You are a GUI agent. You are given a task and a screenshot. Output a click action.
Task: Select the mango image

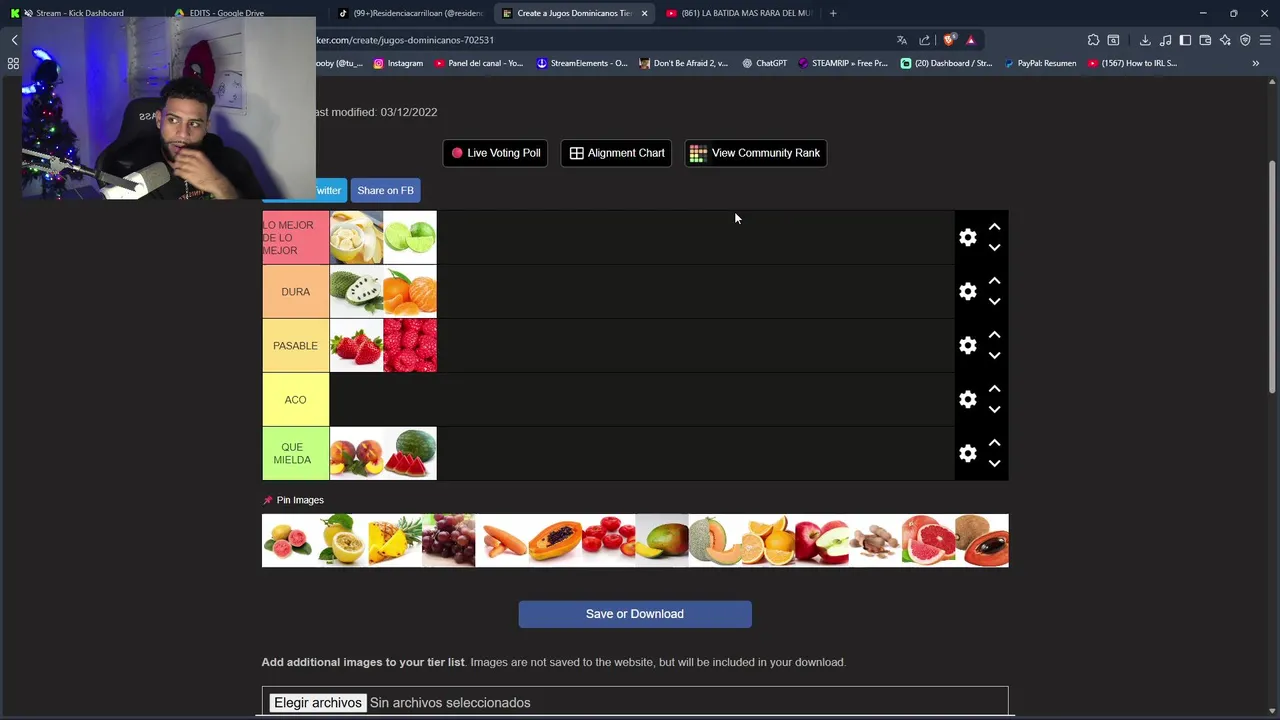[x=662, y=540]
